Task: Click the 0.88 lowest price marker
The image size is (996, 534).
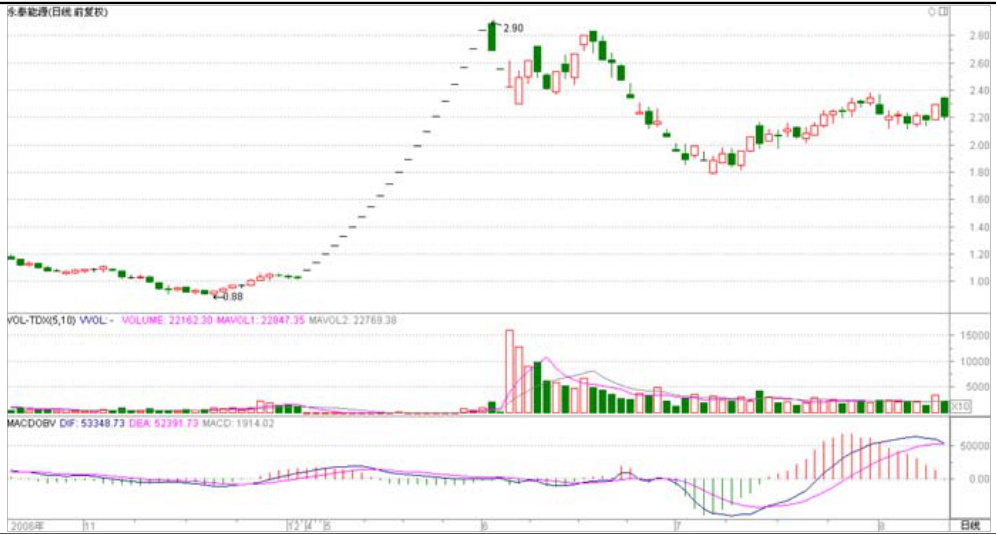Action: pos(230,296)
